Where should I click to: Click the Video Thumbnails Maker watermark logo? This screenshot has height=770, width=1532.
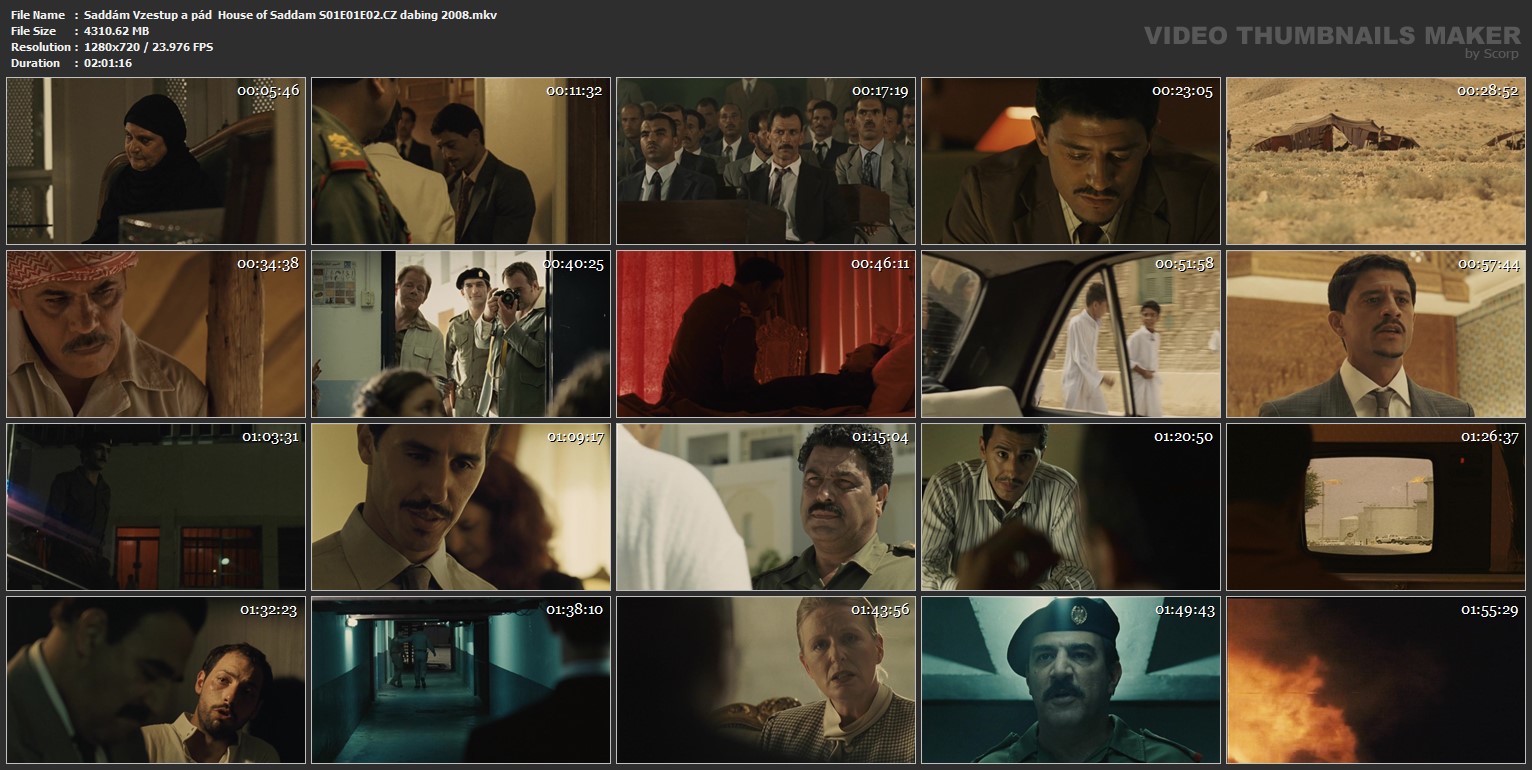point(1331,38)
